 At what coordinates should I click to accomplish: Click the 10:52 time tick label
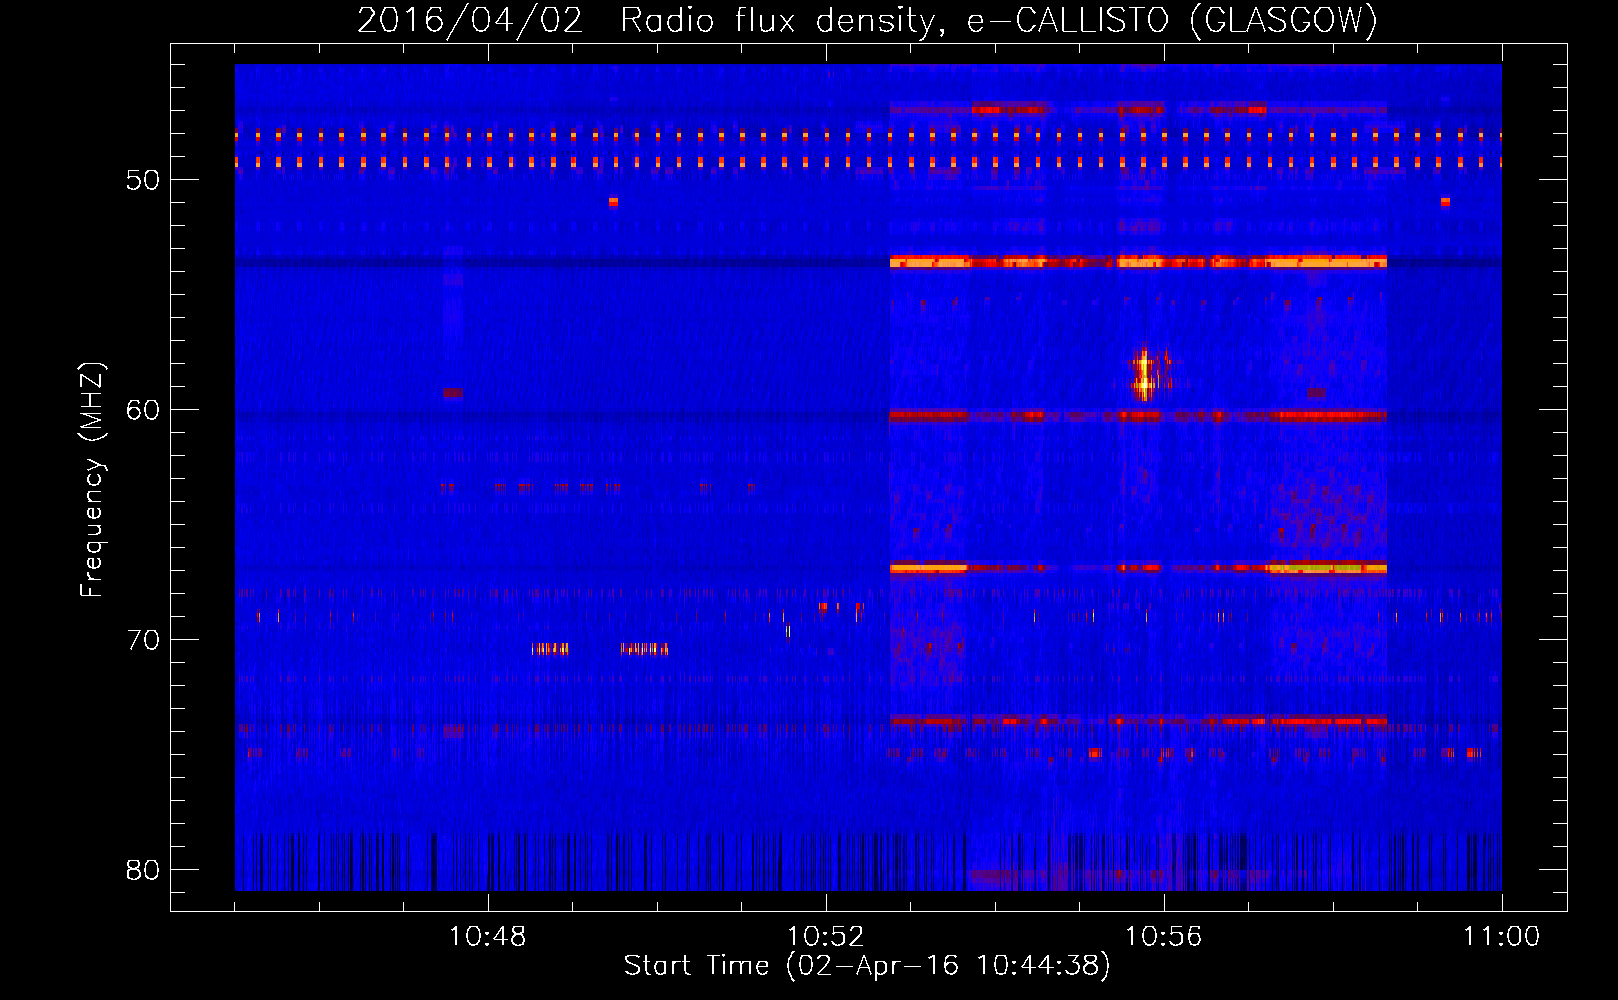pos(826,937)
